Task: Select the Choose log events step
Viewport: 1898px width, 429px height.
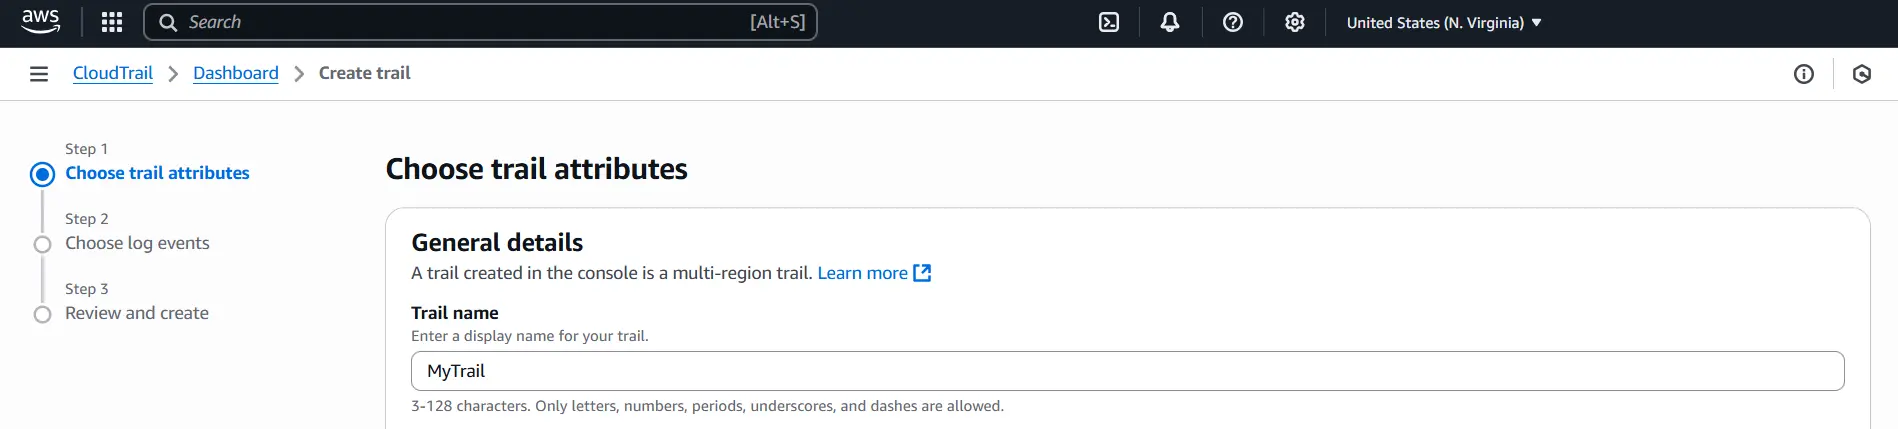Action: [x=137, y=243]
